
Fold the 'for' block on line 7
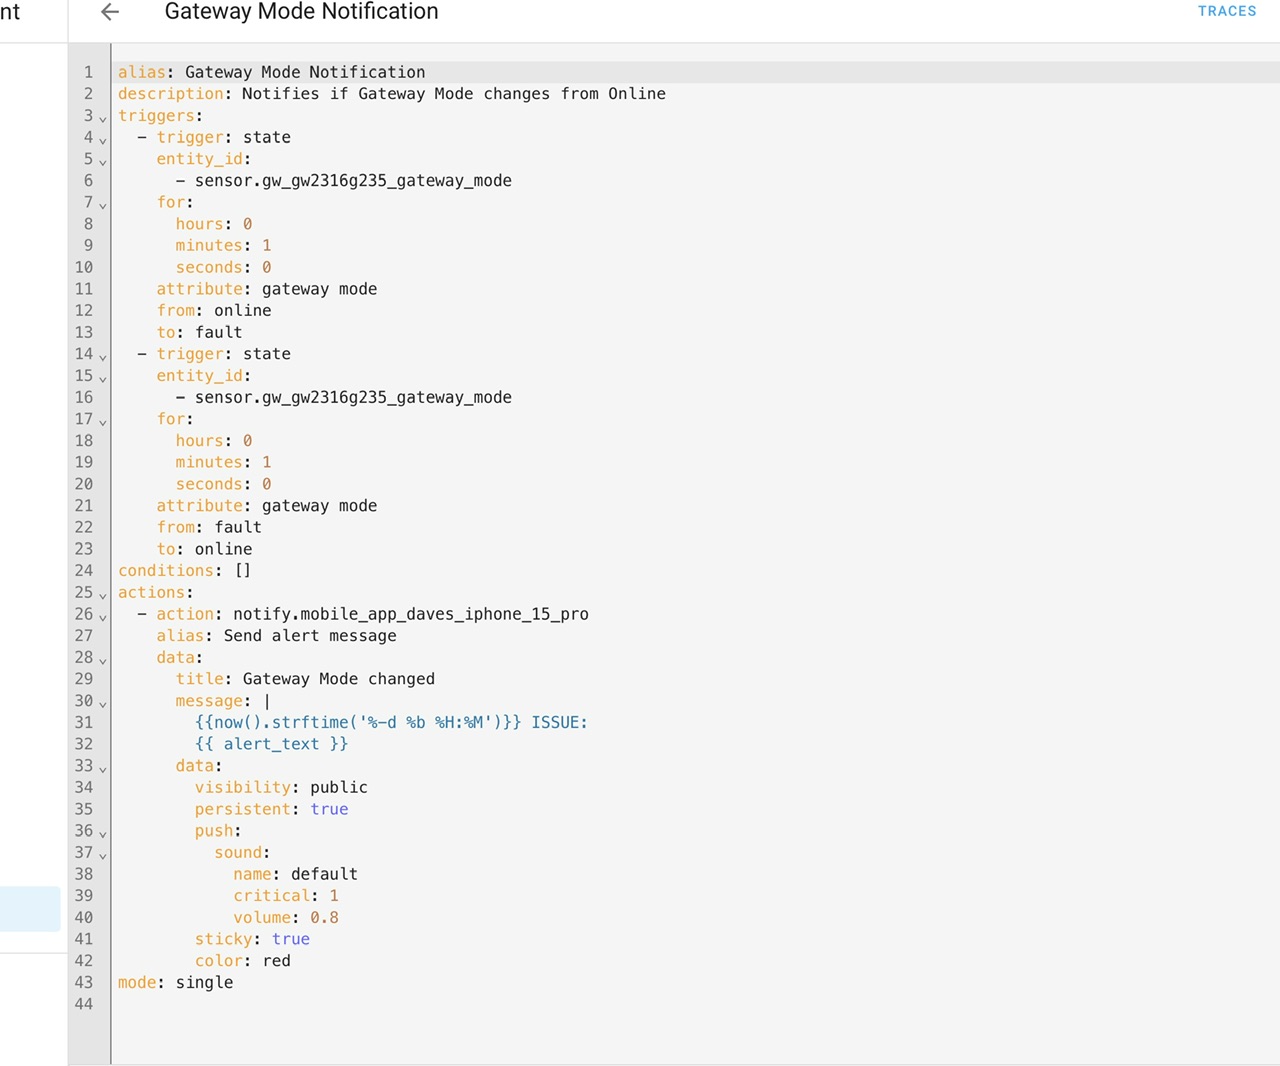(x=102, y=205)
